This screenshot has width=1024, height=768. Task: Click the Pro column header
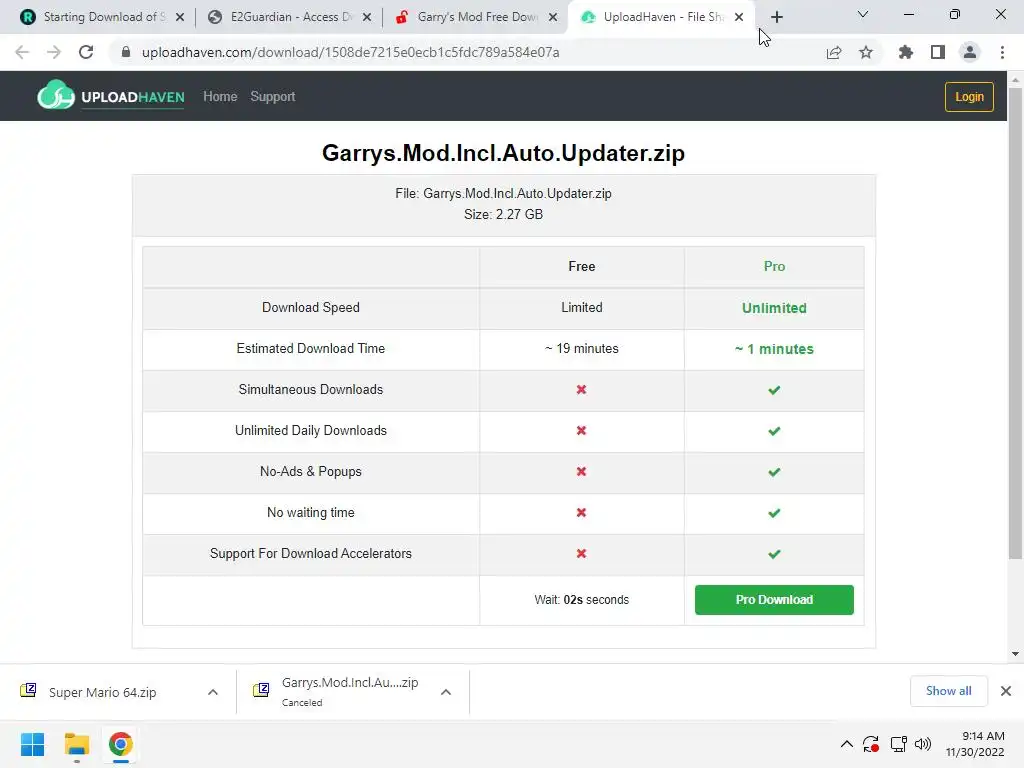[x=774, y=266]
